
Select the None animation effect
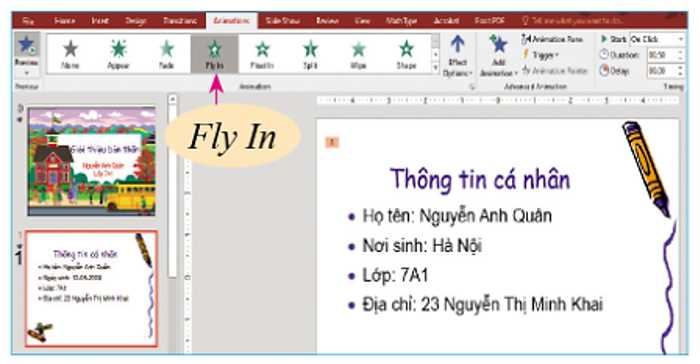point(70,54)
